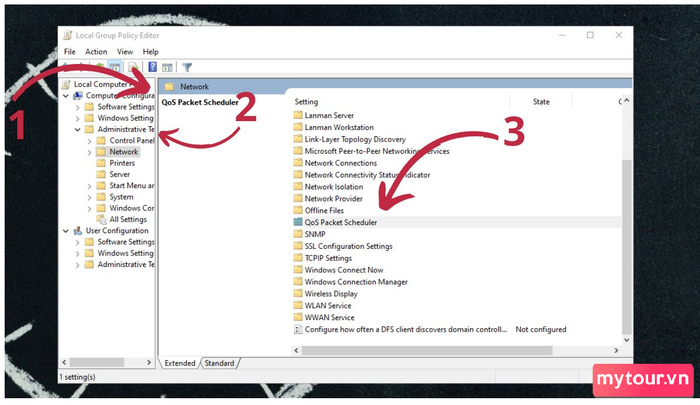Click the settings list scroll-right arrow

click(617, 351)
